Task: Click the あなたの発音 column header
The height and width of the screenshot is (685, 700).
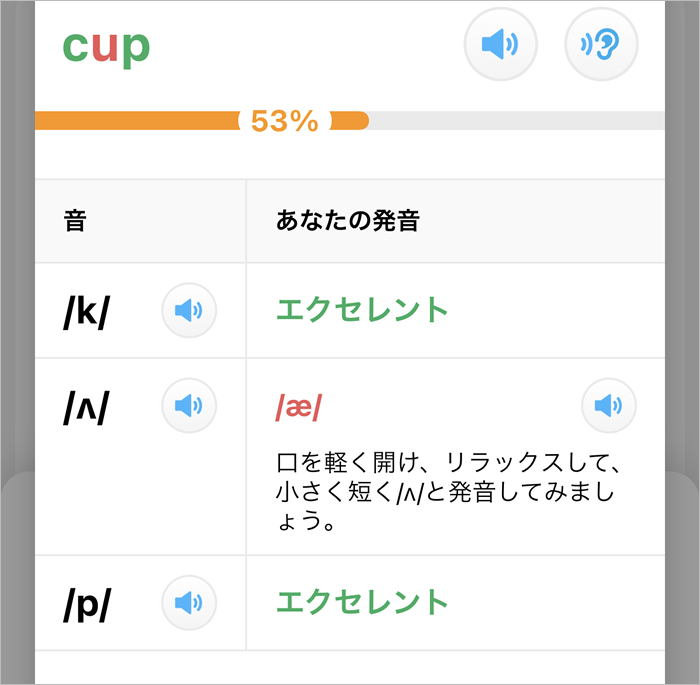Action: [x=347, y=221]
